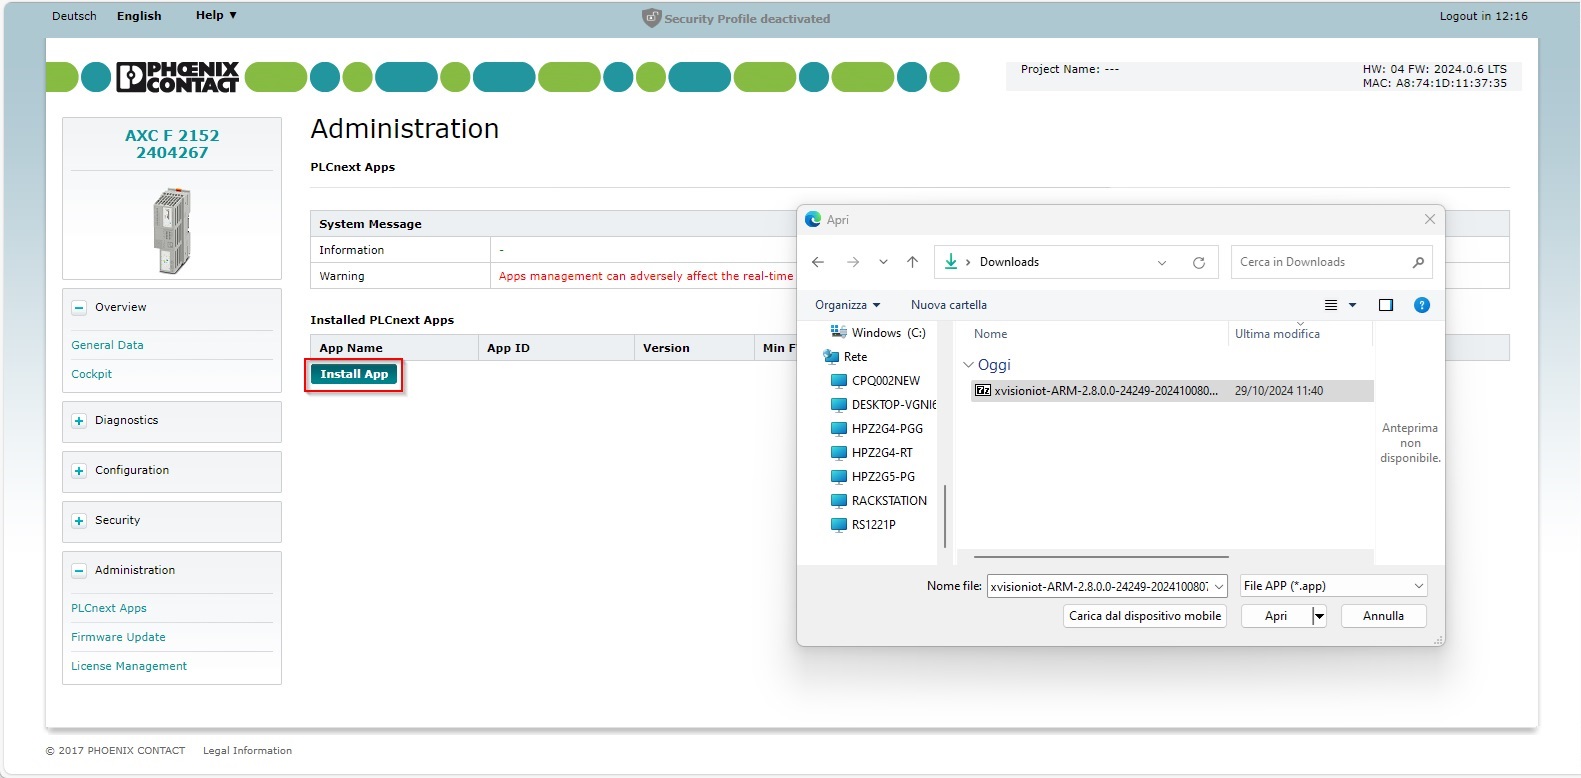The width and height of the screenshot is (1581, 778).
Task: Expand the address bar history dropdown
Action: [x=1162, y=263]
